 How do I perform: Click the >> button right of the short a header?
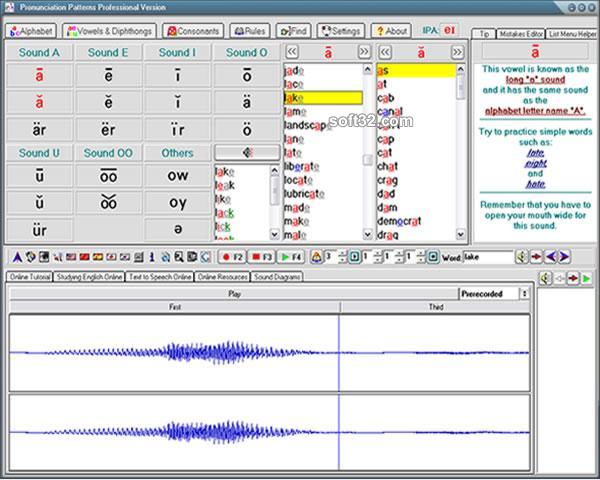coord(457,52)
